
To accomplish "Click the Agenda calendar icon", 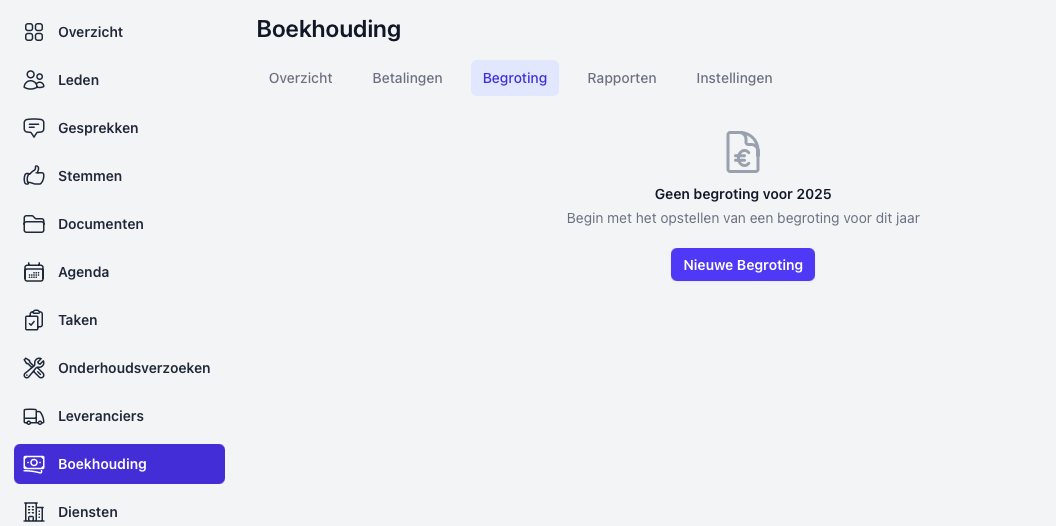I will pyautogui.click(x=34, y=272).
